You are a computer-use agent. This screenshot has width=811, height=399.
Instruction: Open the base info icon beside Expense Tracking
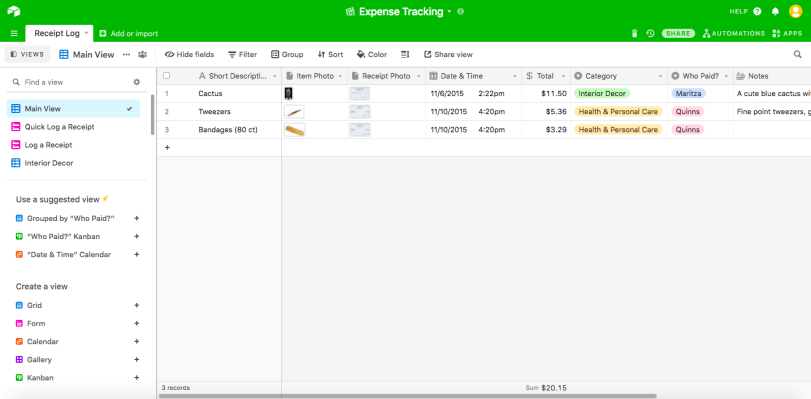tap(461, 11)
